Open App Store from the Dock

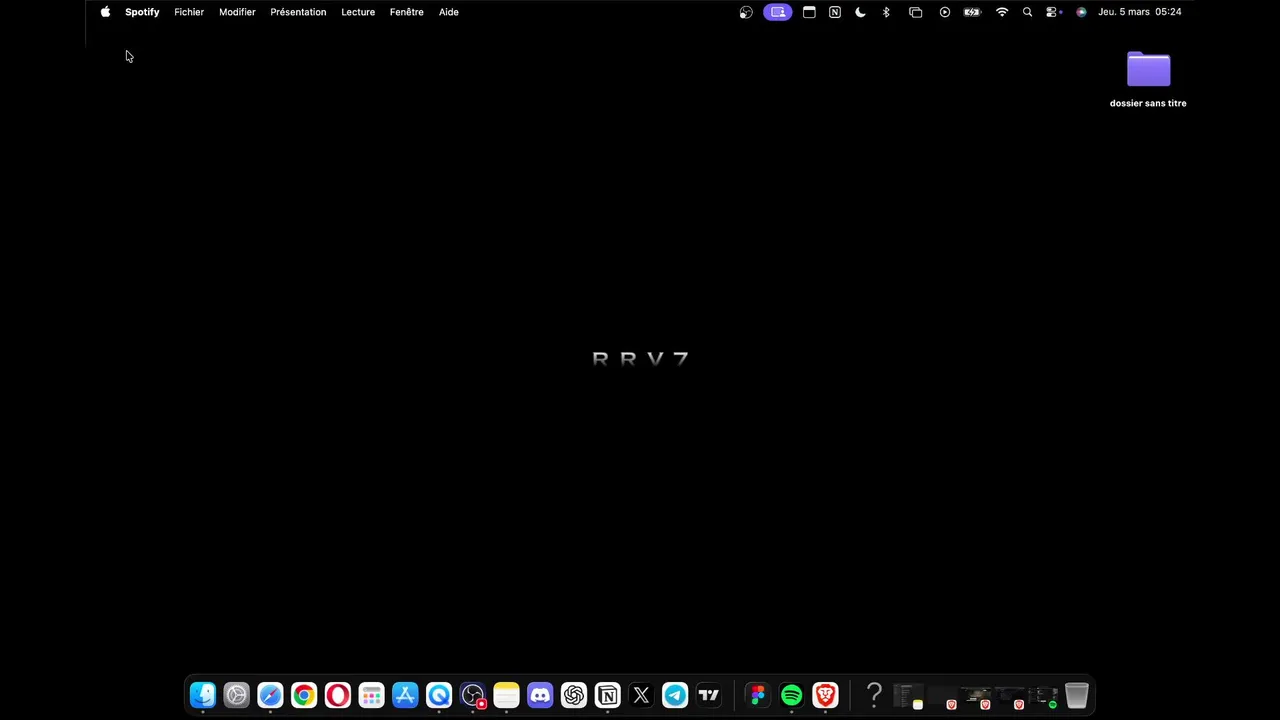[405, 695]
